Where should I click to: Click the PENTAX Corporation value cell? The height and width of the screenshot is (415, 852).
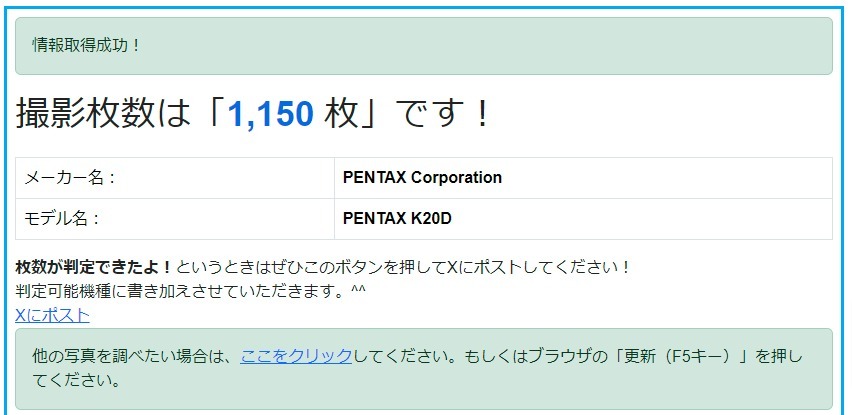click(583, 178)
